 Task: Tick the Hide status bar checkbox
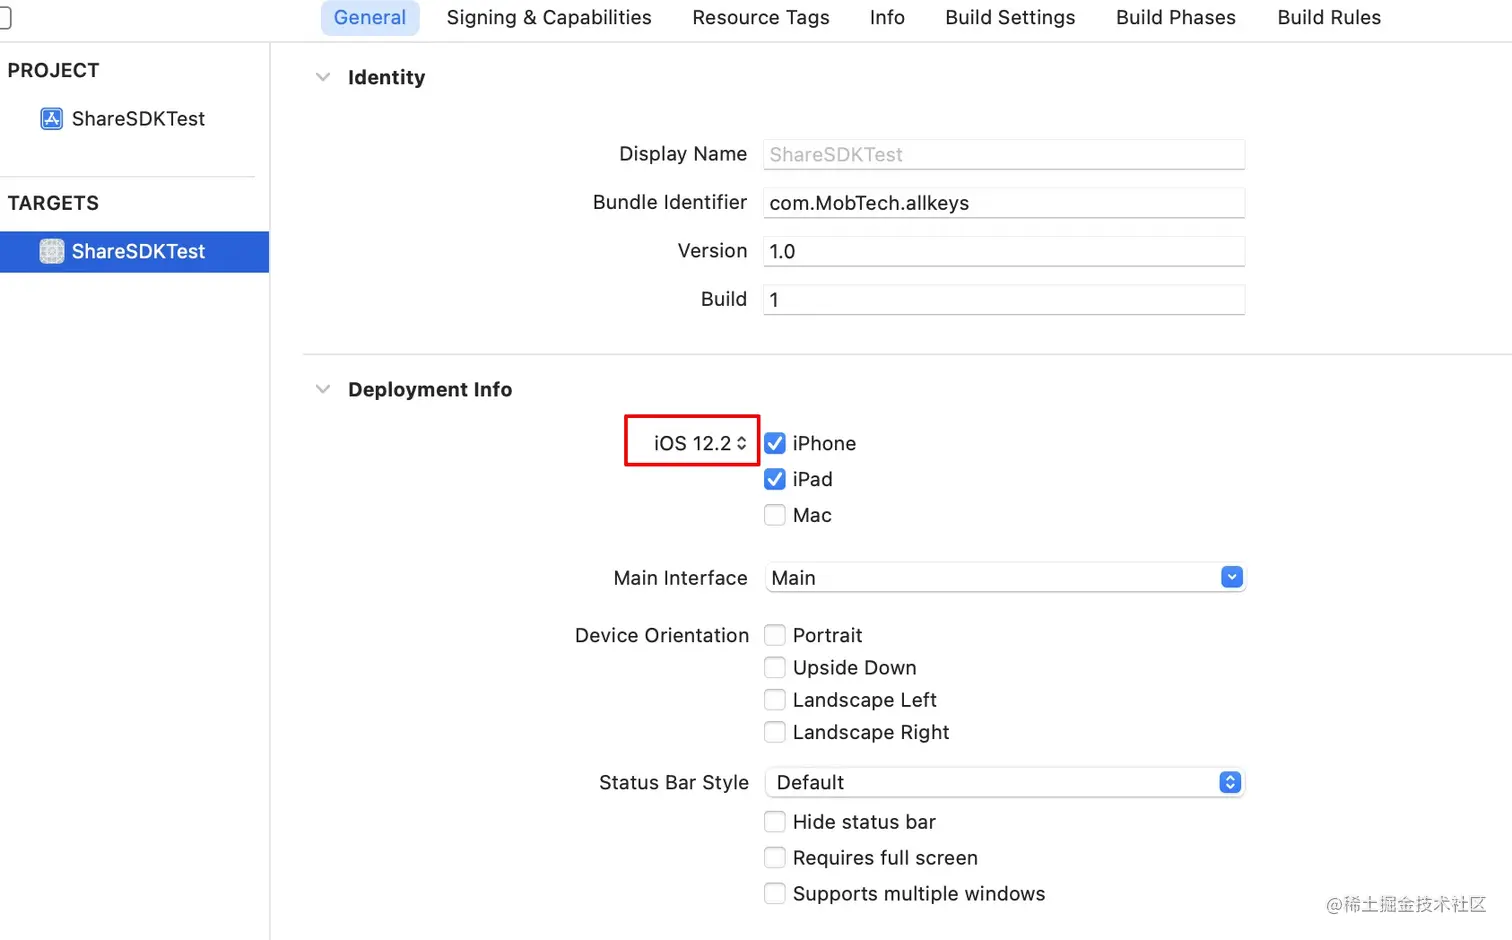(x=775, y=822)
